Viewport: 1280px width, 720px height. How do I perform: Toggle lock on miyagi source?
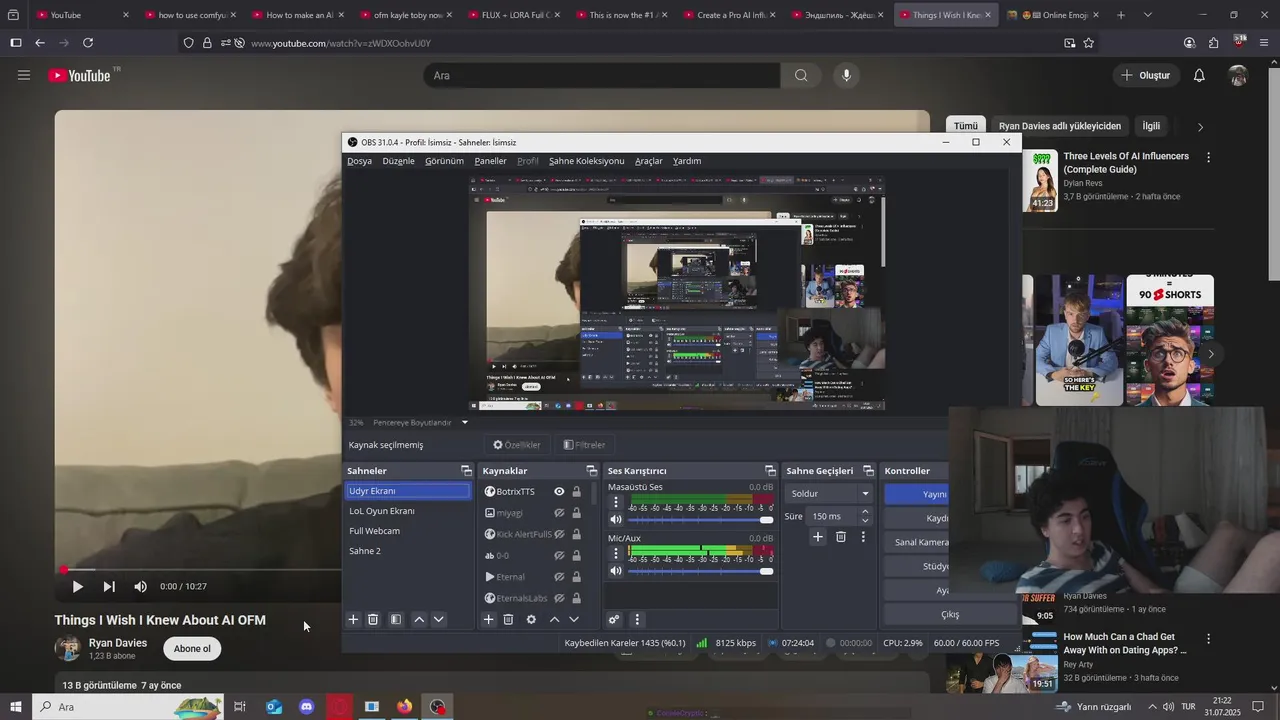pyautogui.click(x=576, y=513)
